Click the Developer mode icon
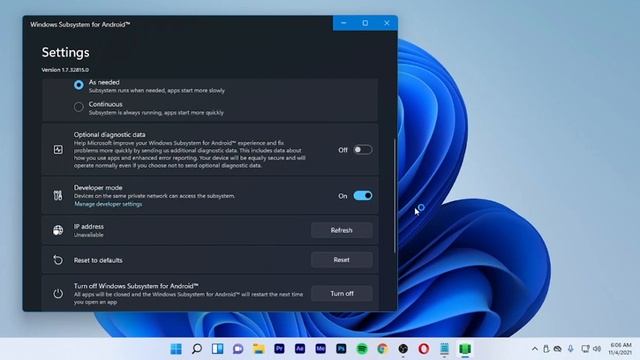 pyautogui.click(x=58, y=196)
